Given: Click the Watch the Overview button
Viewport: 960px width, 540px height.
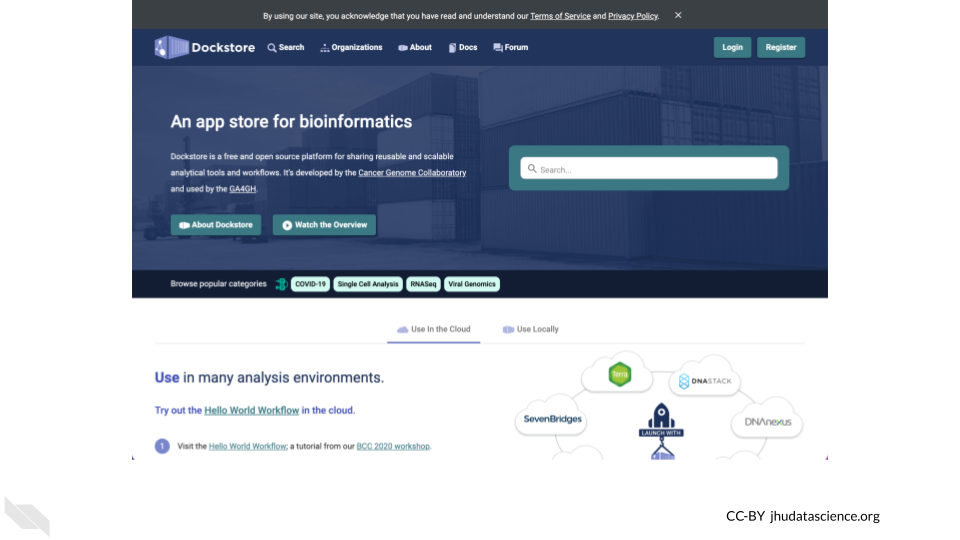Looking at the screenshot, I should pyautogui.click(x=324, y=225).
